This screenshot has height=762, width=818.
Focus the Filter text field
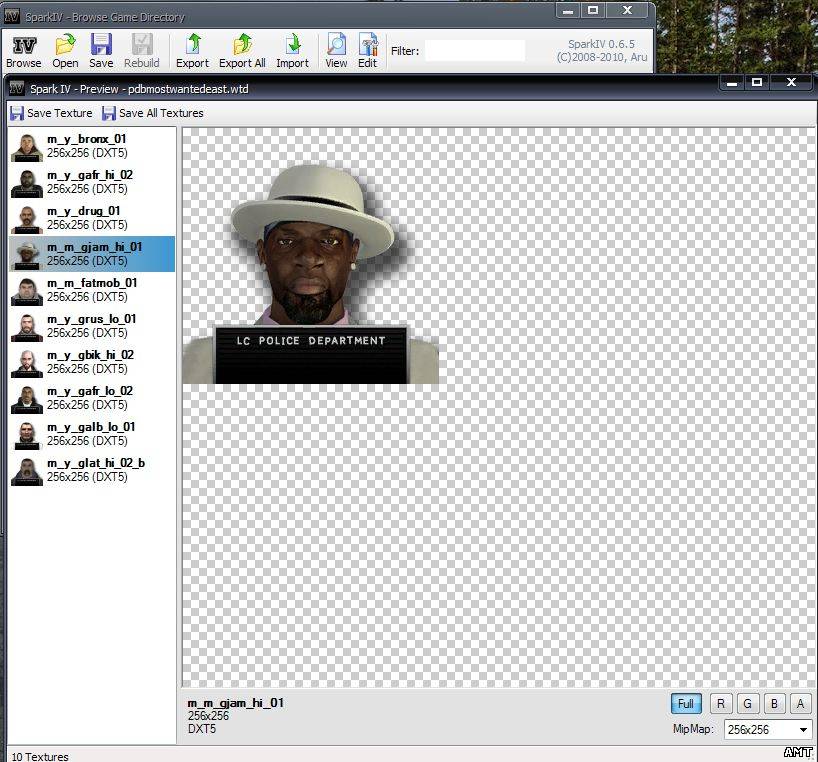tap(475, 51)
